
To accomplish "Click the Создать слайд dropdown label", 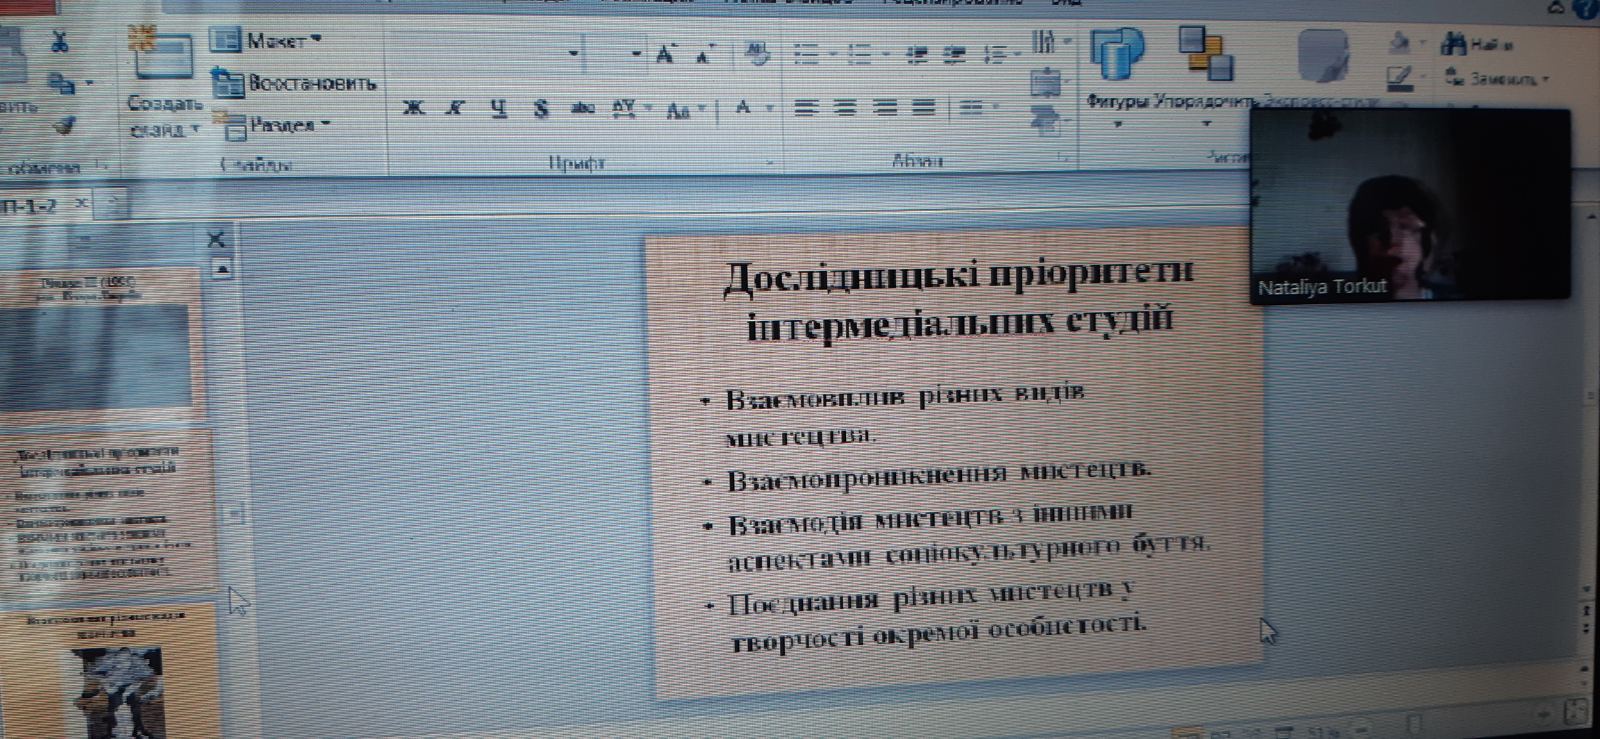I will point(164,116).
